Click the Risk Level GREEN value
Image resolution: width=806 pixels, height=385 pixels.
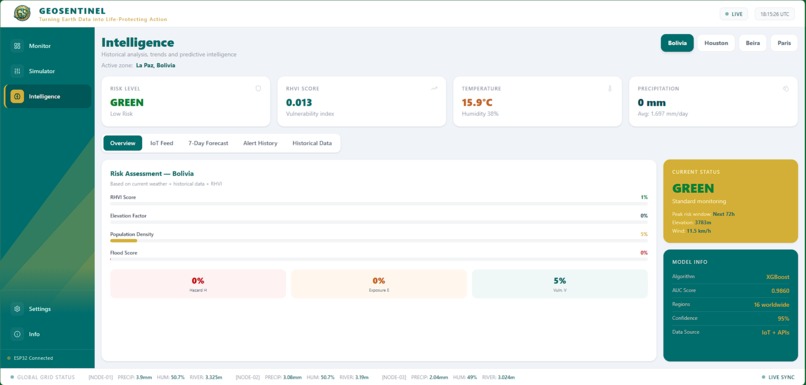tap(127, 102)
